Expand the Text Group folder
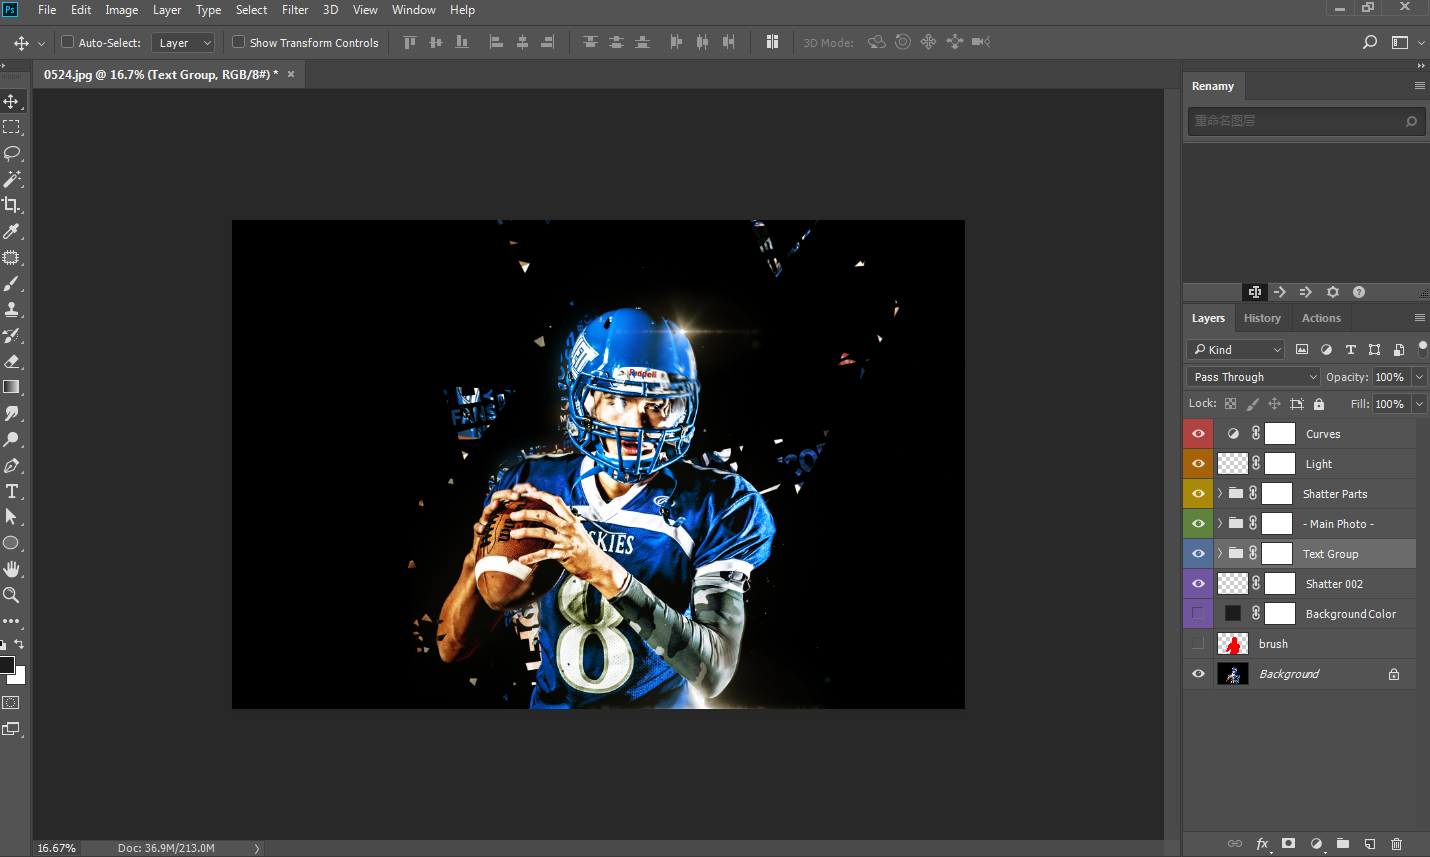This screenshot has height=857, width=1430. pyautogui.click(x=1220, y=554)
